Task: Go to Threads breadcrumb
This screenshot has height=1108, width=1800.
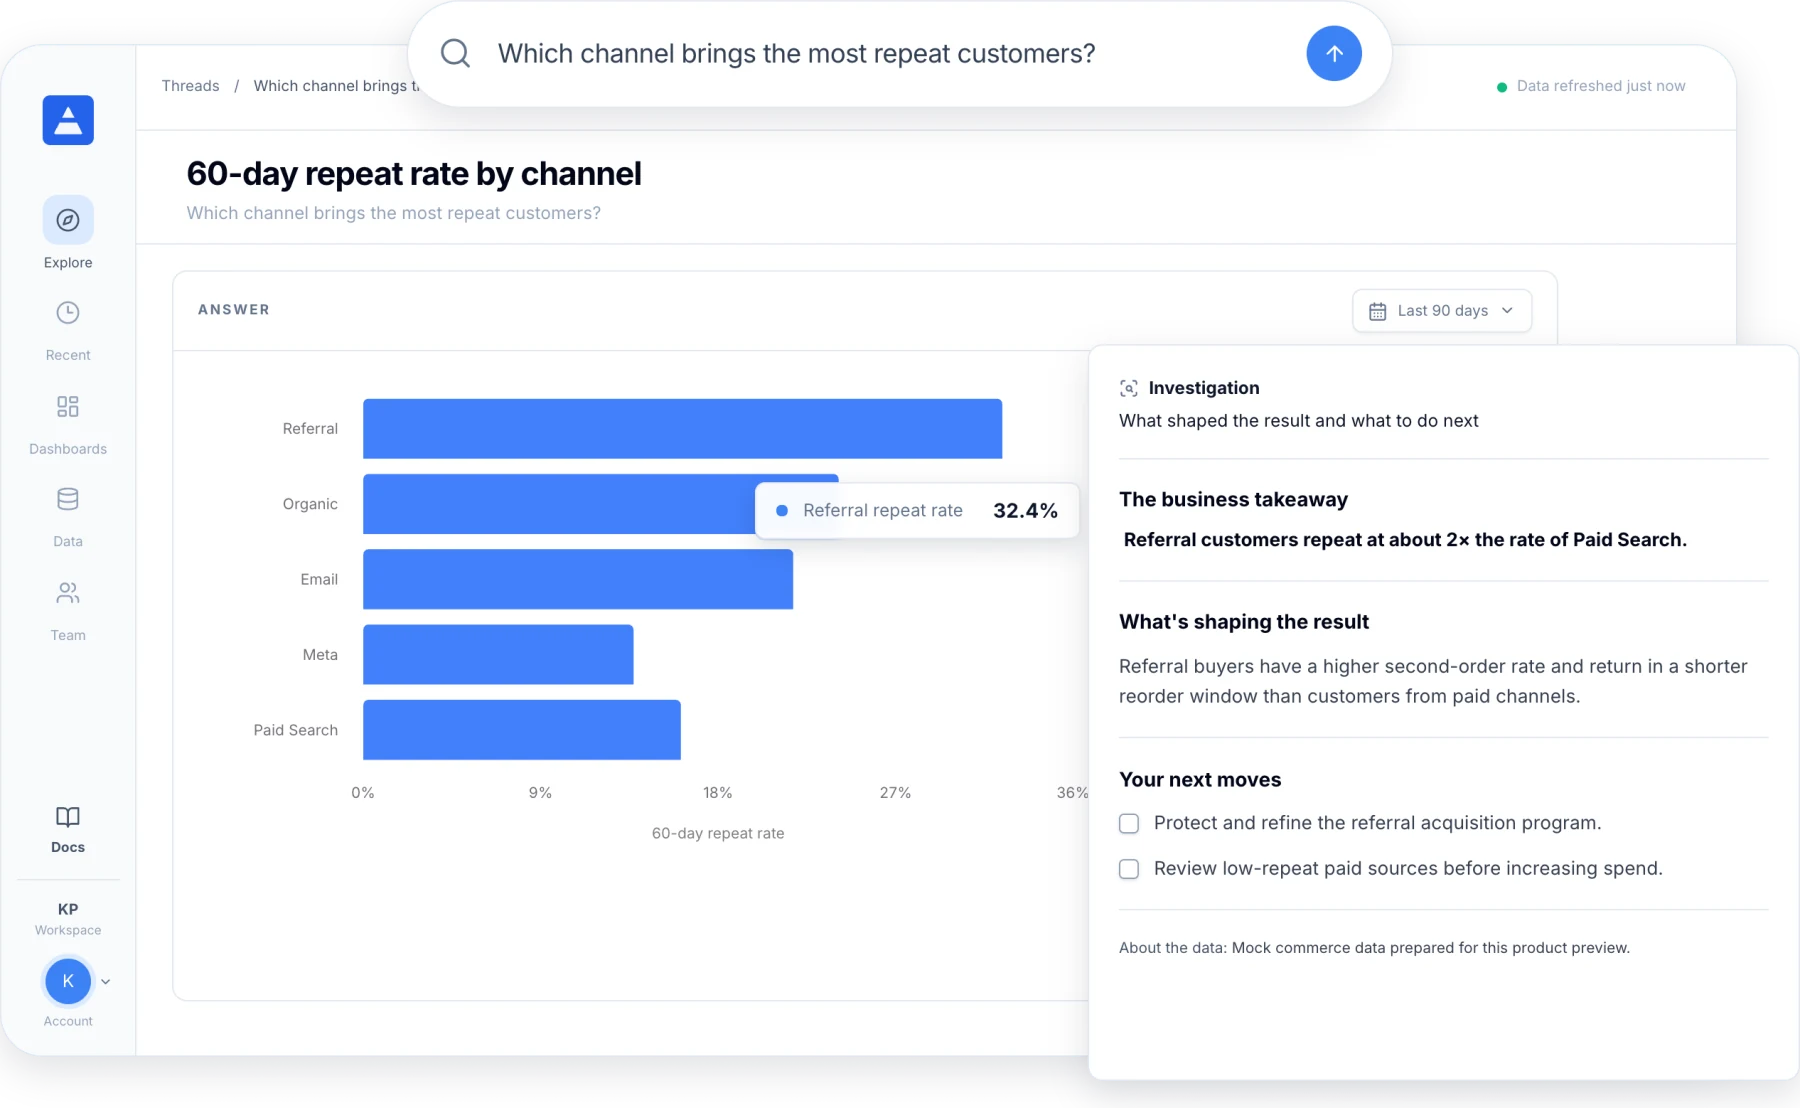Action: tap(190, 86)
